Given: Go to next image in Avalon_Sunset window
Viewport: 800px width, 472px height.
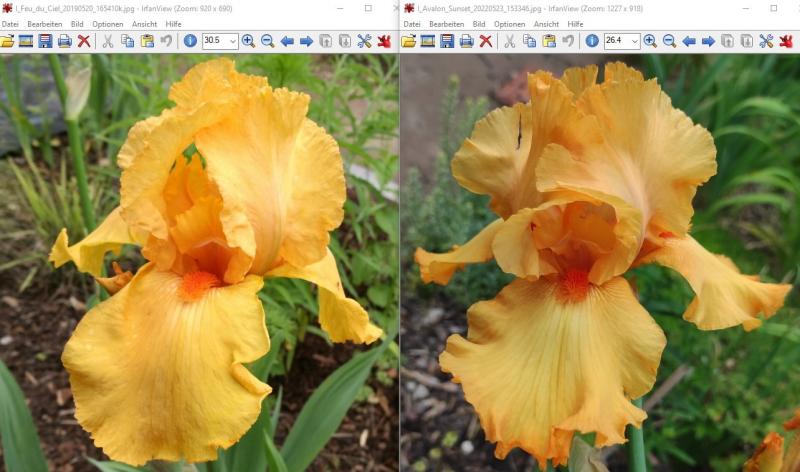Looking at the screenshot, I should (708, 41).
